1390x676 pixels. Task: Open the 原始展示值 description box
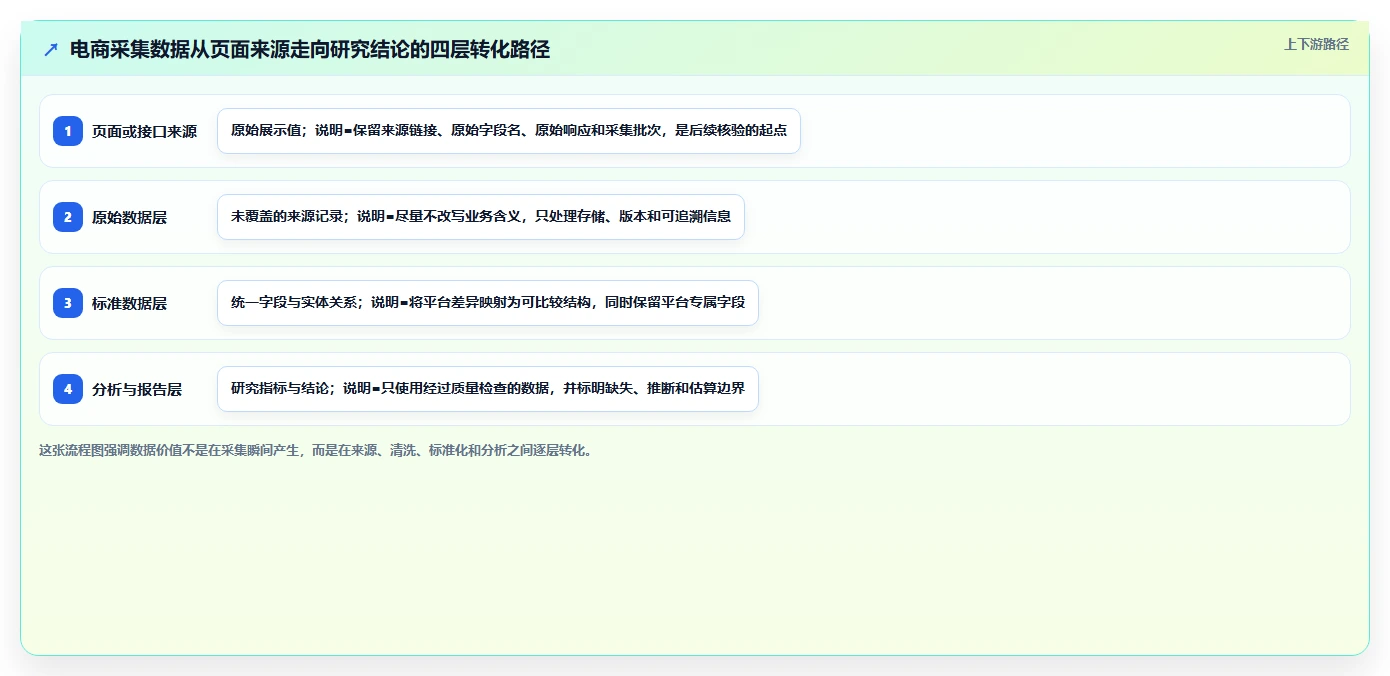[x=509, y=131]
